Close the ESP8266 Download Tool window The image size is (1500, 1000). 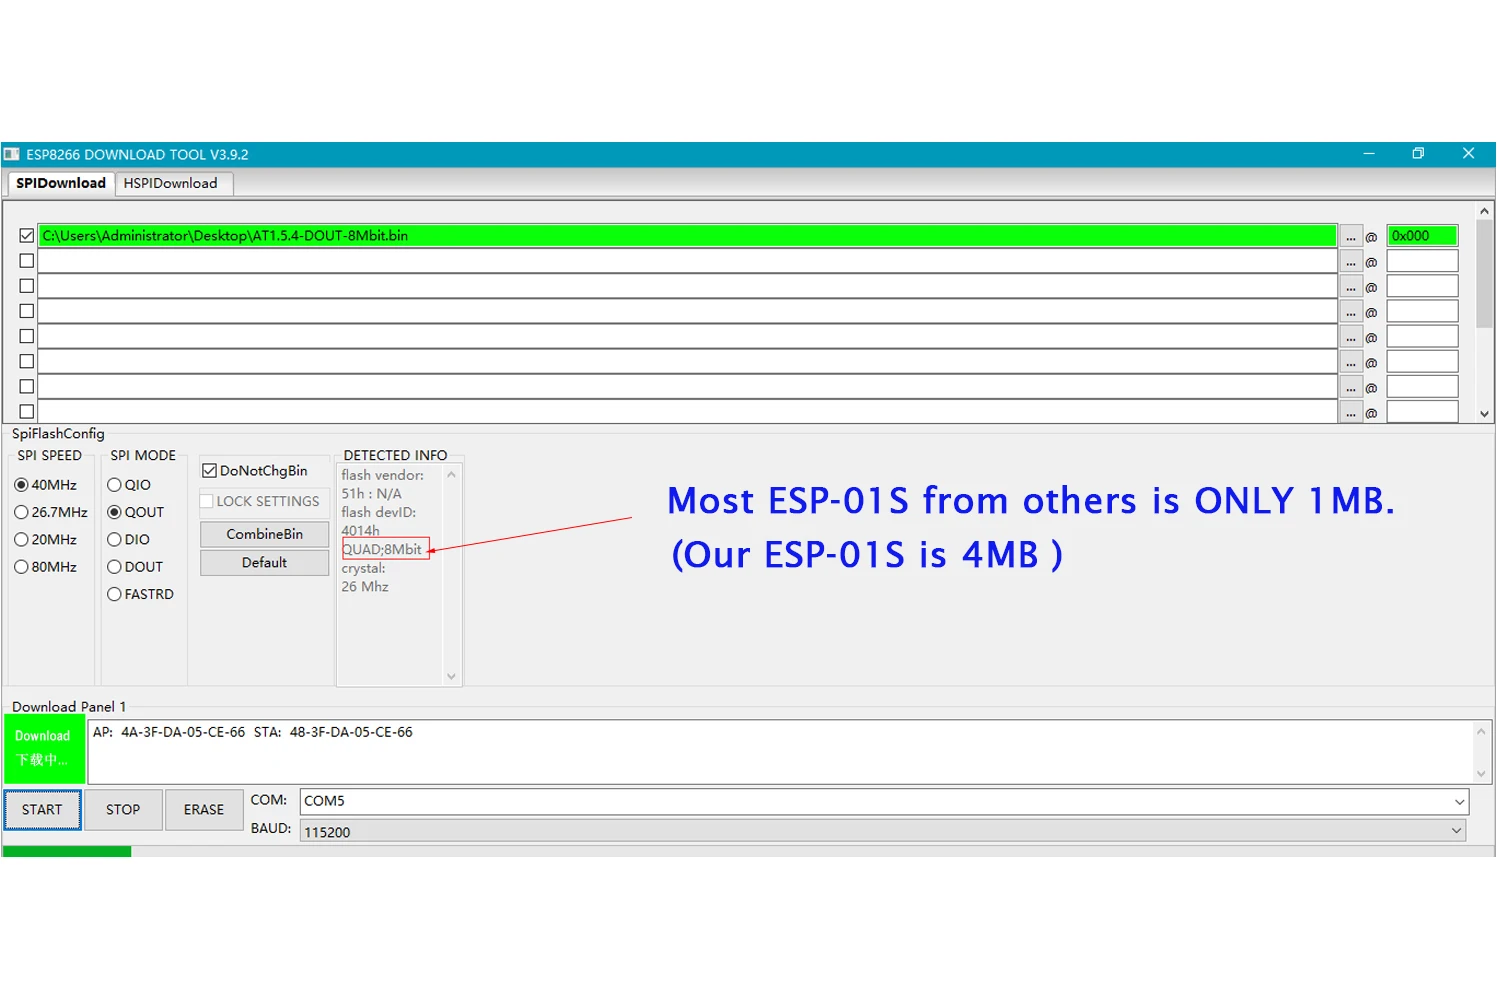[x=1468, y=154]
